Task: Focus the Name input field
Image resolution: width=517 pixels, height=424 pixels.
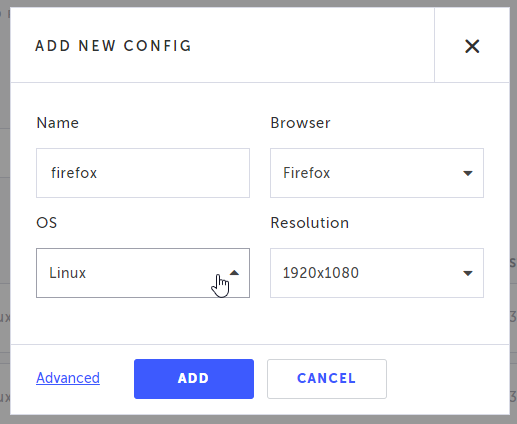Action: [x=143, y=173]
